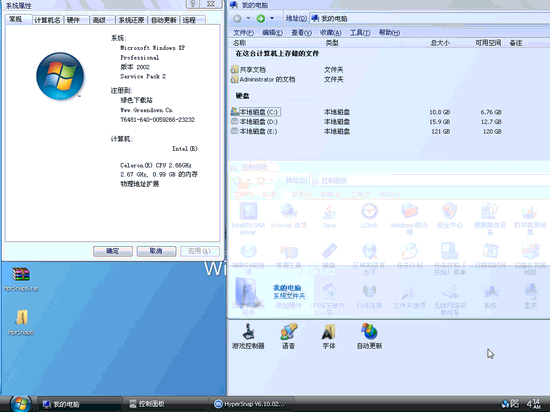This screenshot has height=412, width=550.
Task: Open the 编辑(E) menu in 我的电脑
Action: pos(273,33)
